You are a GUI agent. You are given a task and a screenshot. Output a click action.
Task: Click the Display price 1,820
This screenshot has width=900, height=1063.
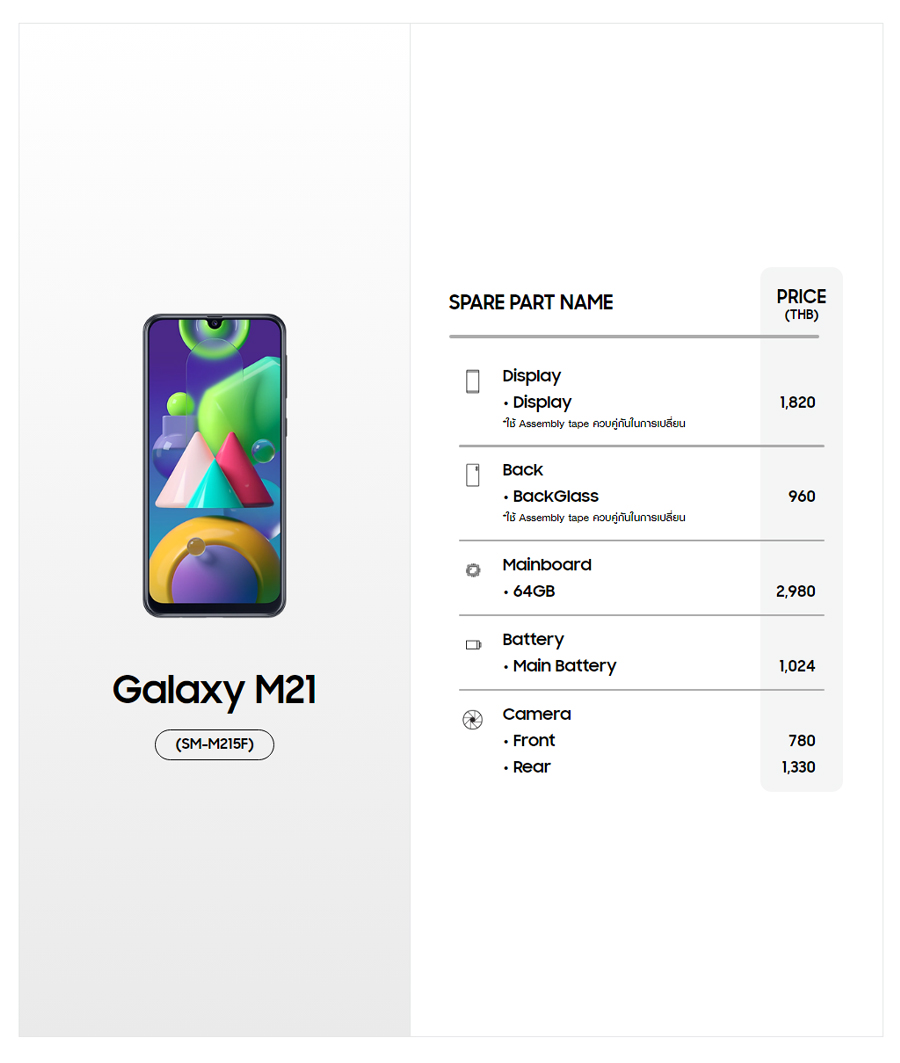pyautogui.click(x=797, y=402)
